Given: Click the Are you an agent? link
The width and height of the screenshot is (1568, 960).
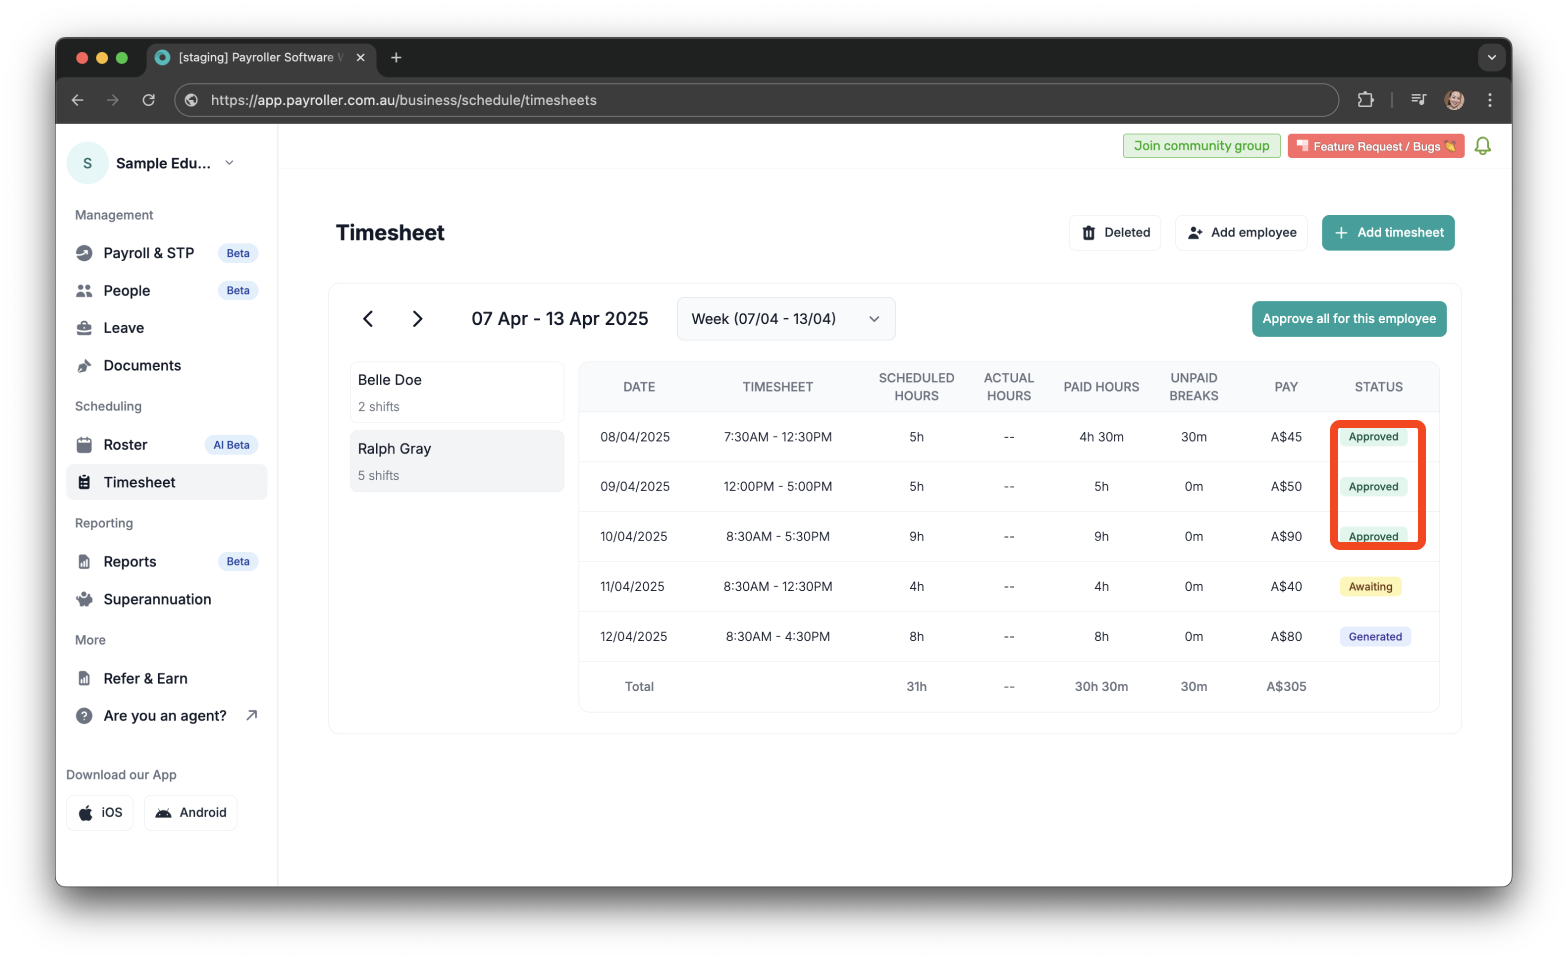Looking at the screenshot, I should point(165,716).
